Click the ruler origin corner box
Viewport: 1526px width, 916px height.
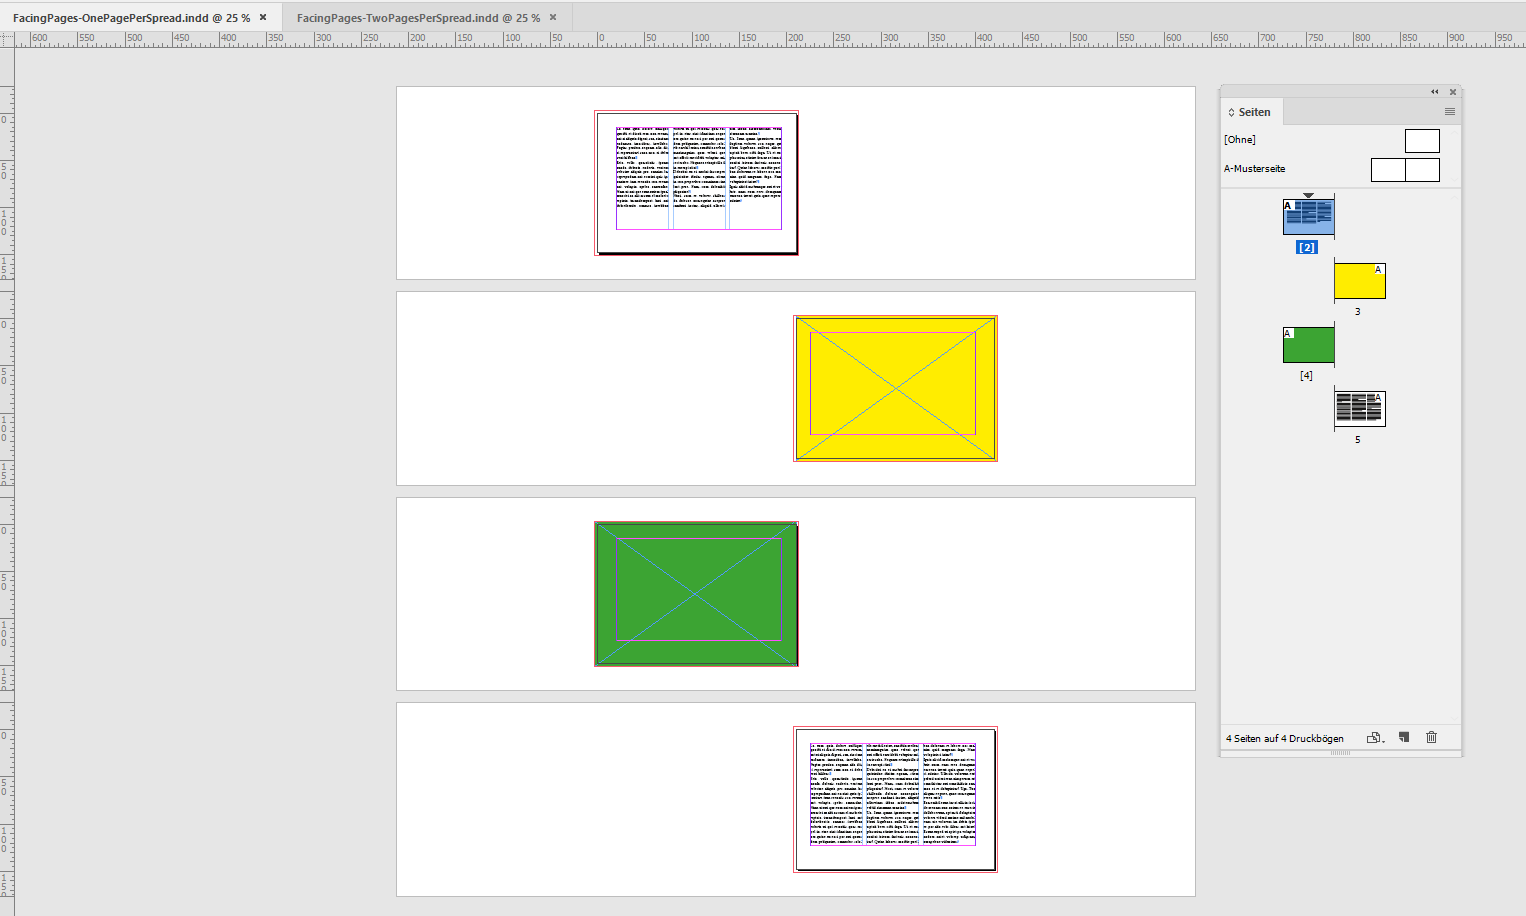(x=7, y=39)
